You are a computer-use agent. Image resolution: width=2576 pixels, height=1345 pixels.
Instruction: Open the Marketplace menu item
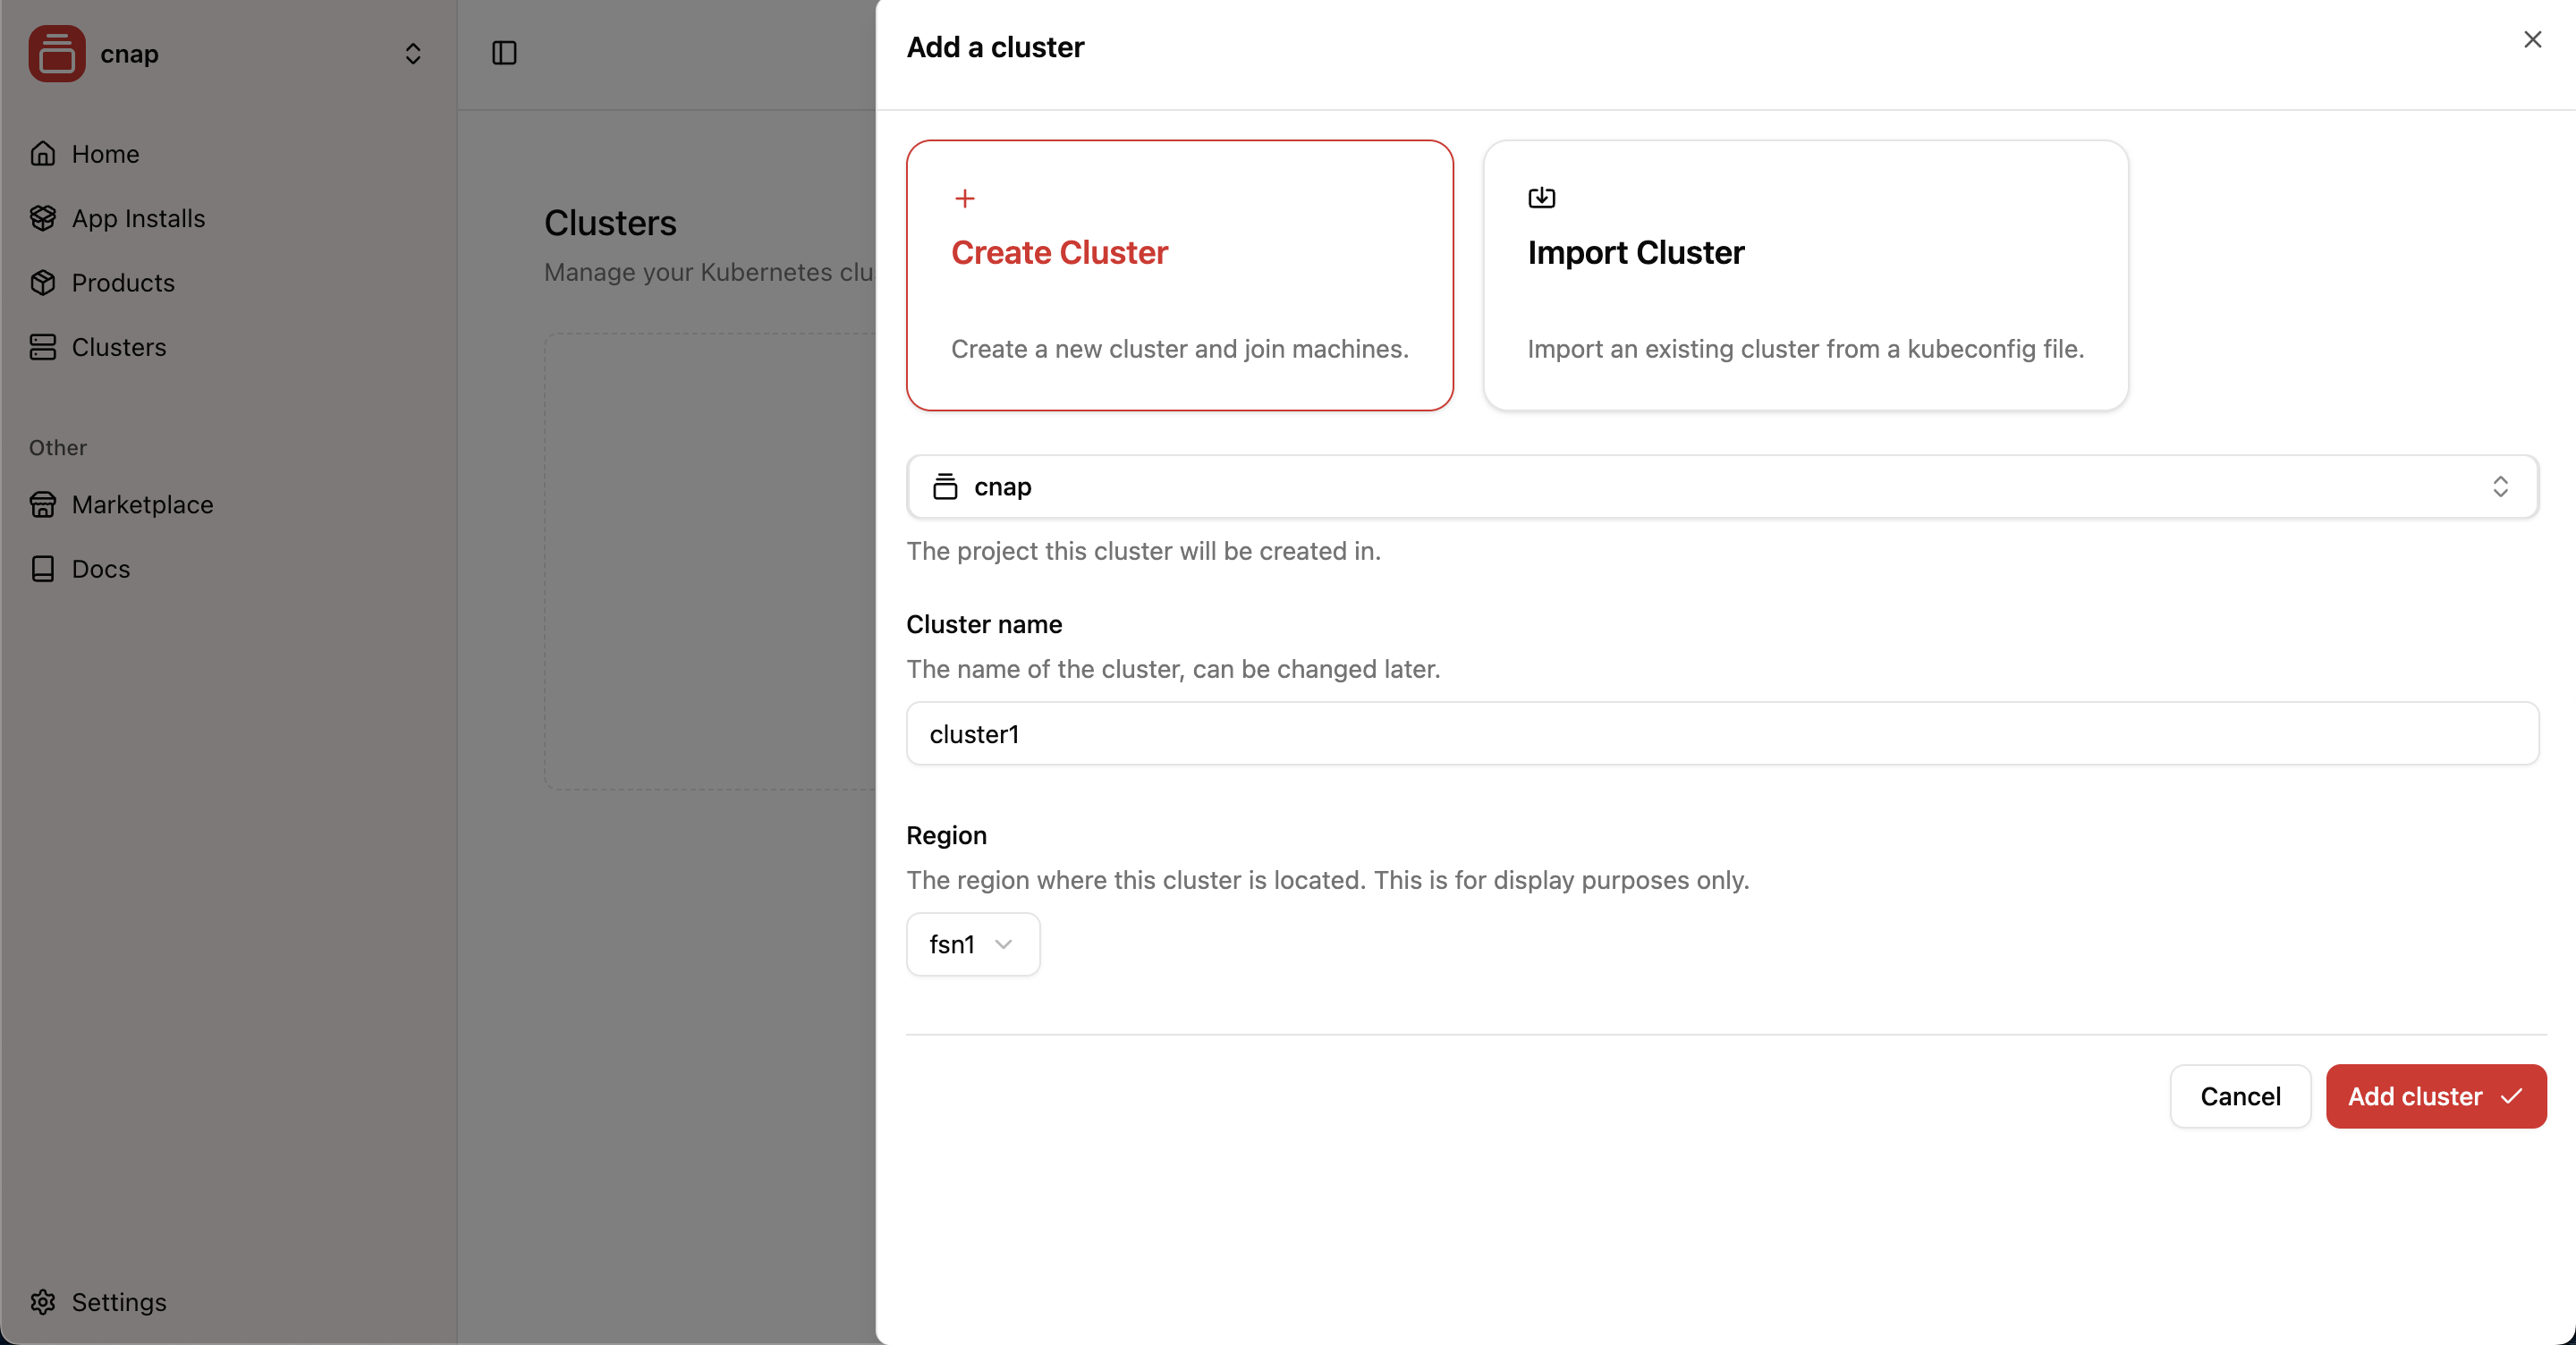[x=142, y=504]
